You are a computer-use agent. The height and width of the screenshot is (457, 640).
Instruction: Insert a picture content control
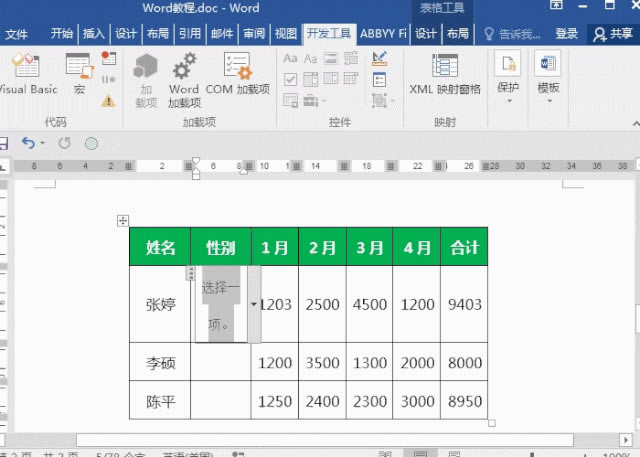coord(331,58)
